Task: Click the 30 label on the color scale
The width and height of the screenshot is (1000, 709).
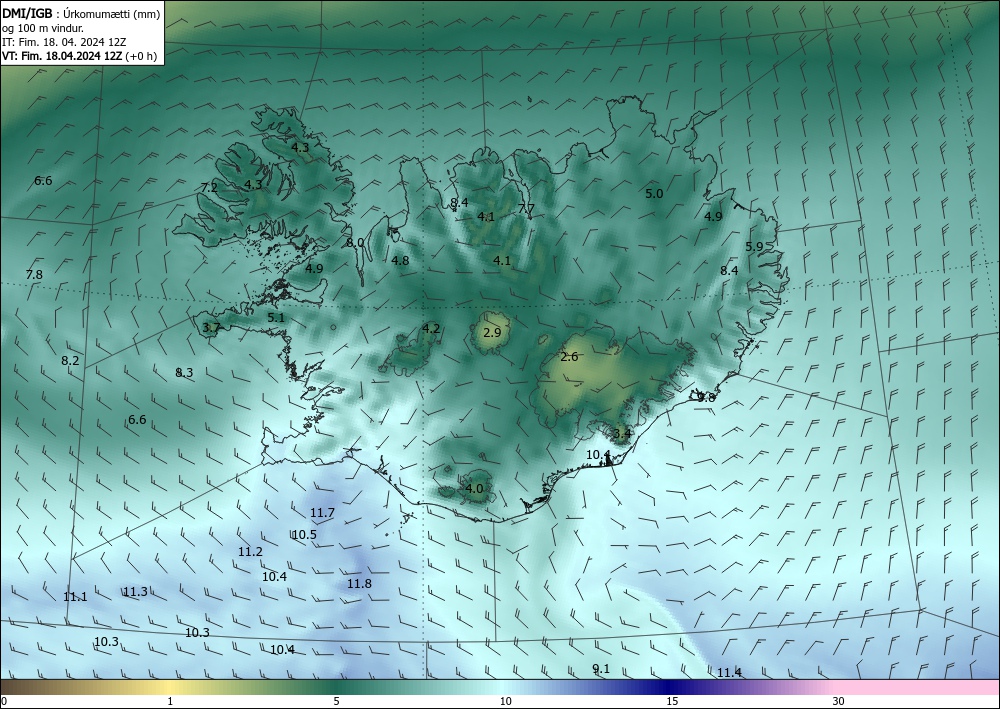Action: pos(839,701)
